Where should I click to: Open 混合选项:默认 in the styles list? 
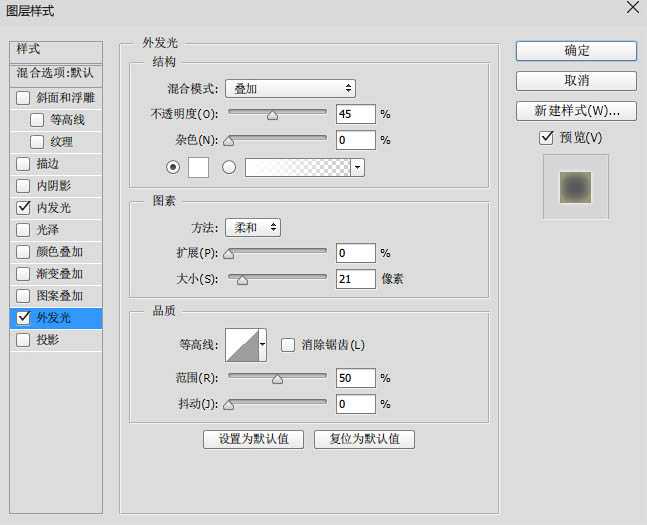(55, 74)
